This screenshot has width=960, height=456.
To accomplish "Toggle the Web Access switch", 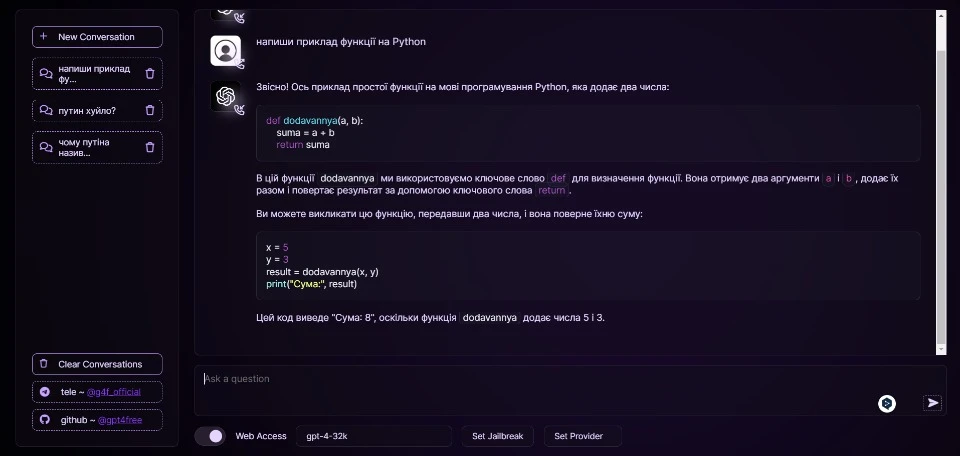I will pos(210,436).
